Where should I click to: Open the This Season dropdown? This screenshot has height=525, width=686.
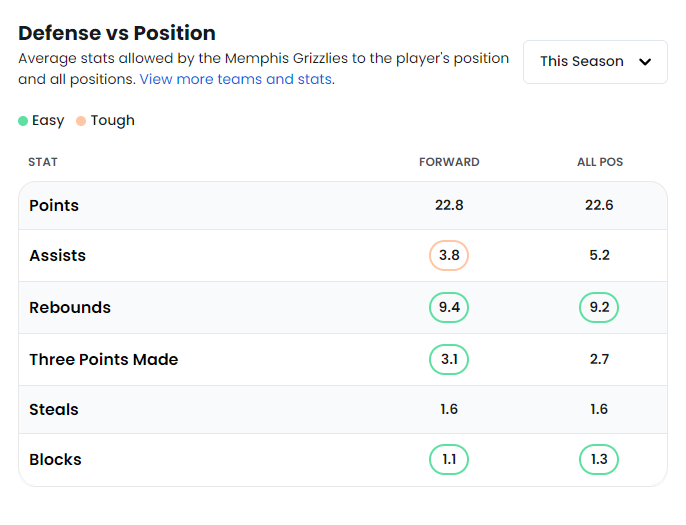(594, 62)
